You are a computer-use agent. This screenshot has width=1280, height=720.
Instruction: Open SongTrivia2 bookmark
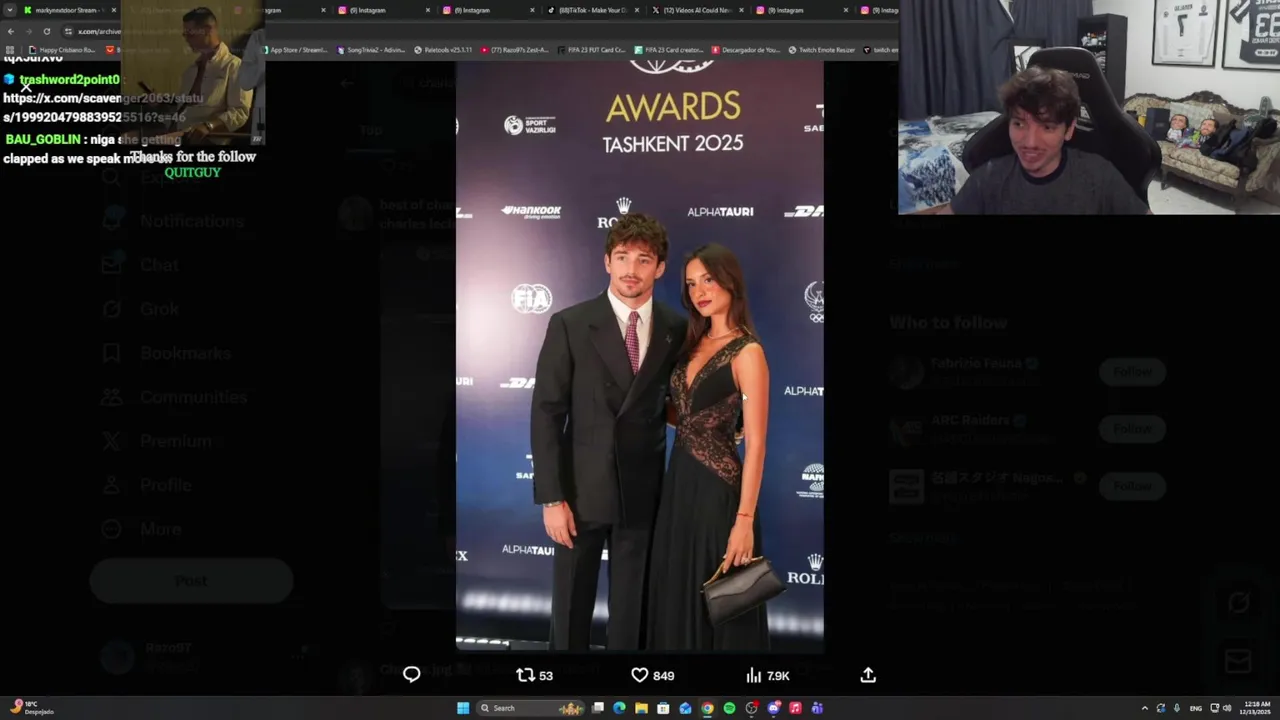[371, 49]
